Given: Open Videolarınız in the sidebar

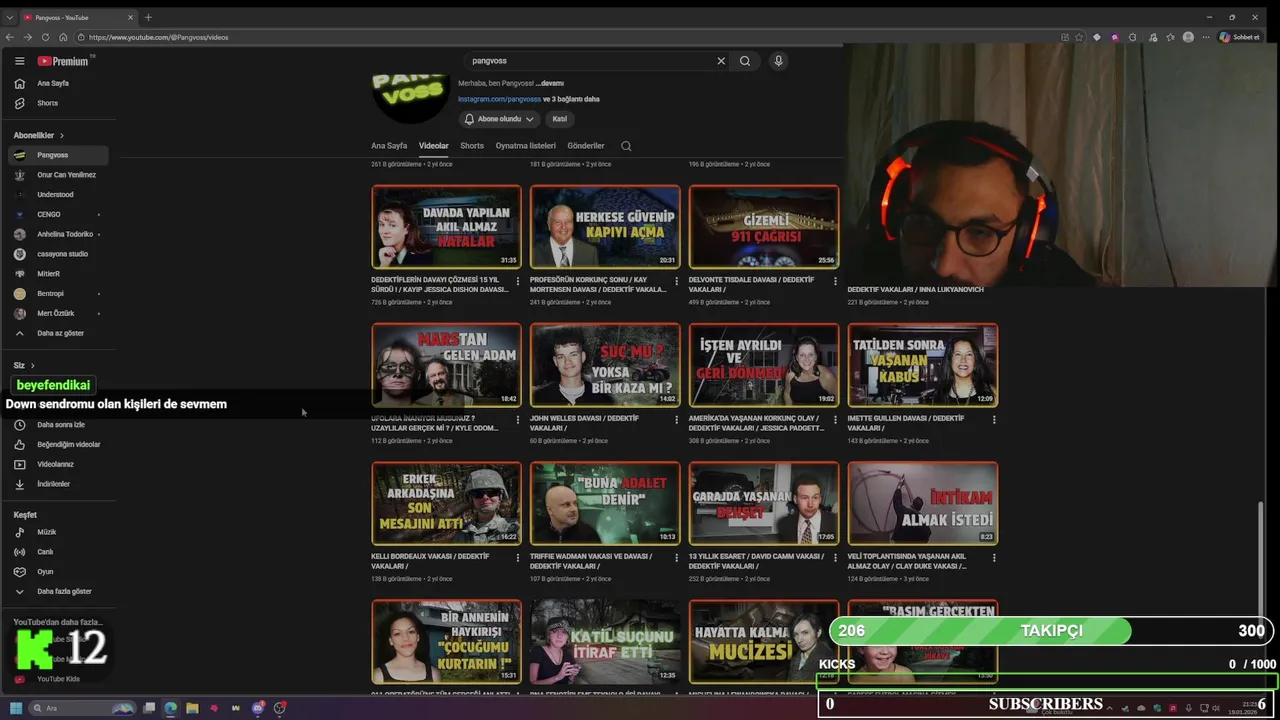Looking at the screenshot, I should pos(60,464).
